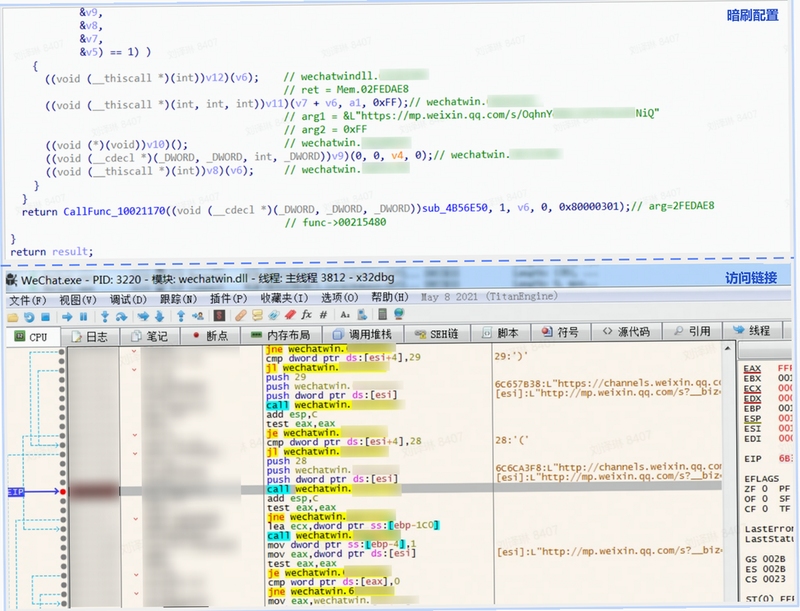800x611 pixels.
Task: Click CallFunc_10021170 in the return statement
Action: pyautogui.click(x=114, y=211)
